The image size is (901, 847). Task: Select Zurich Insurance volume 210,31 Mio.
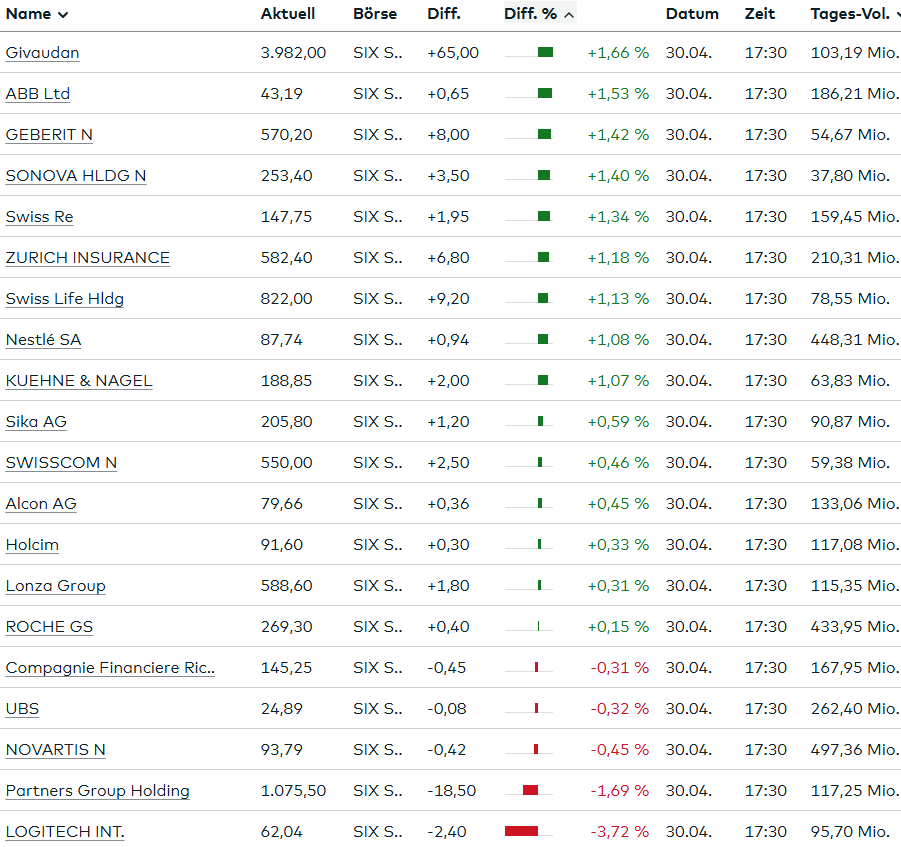854,257
